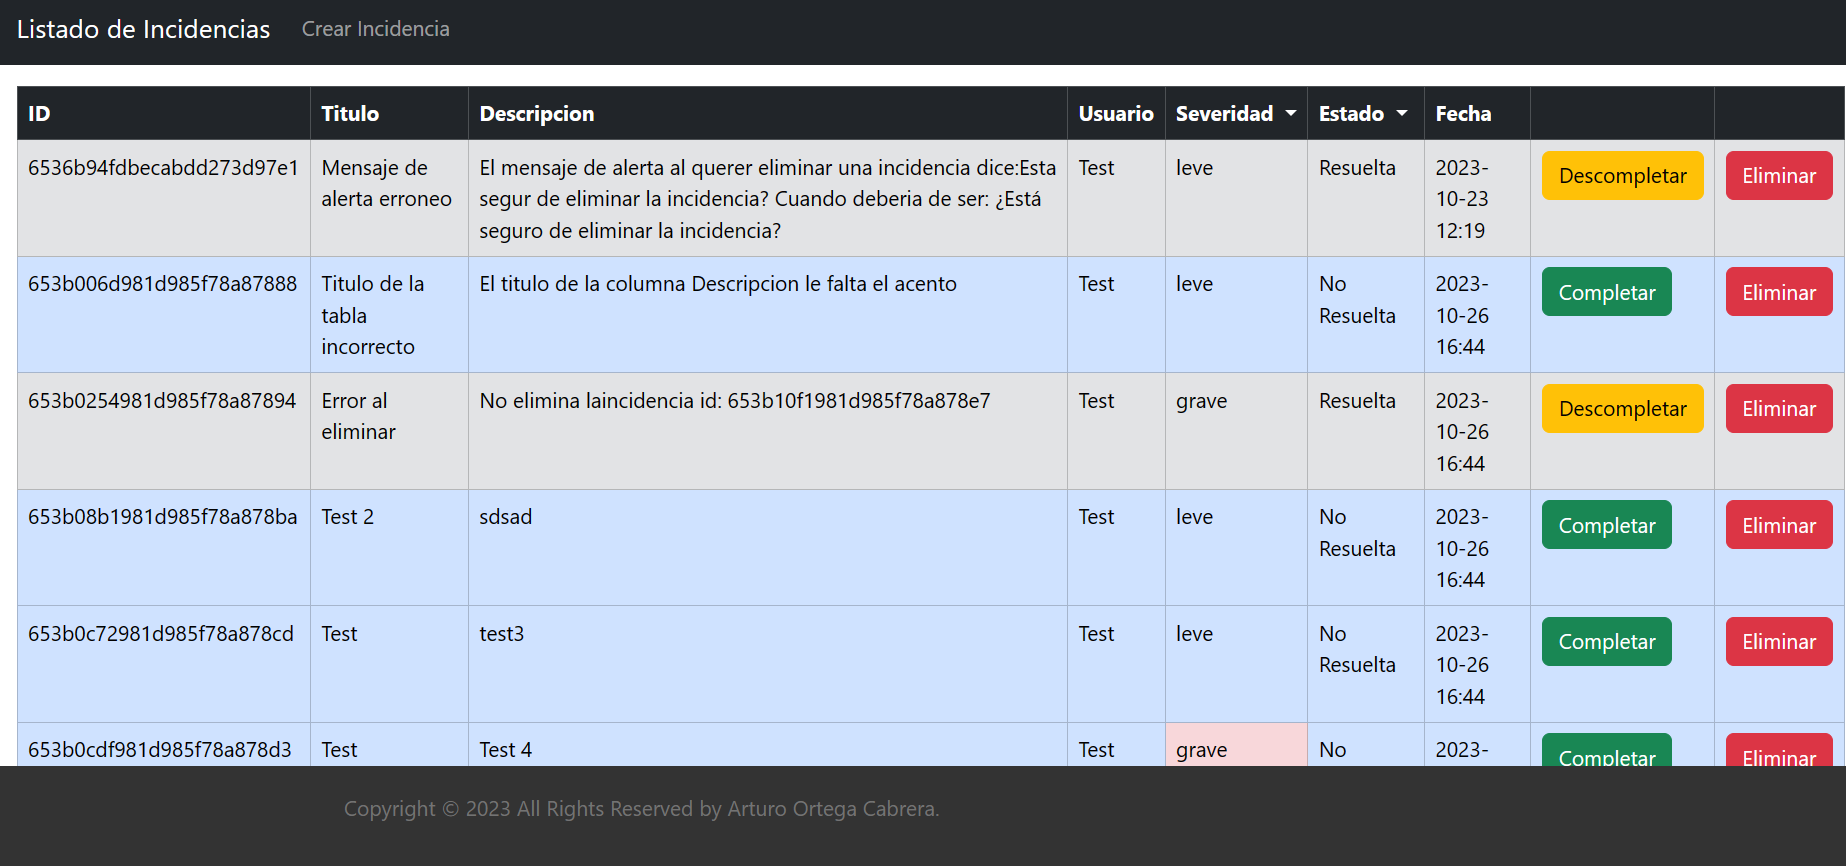Select ID 653b0c72981d985f78a878cd
Screen dimensions: 1846x866
coord(161,634)
